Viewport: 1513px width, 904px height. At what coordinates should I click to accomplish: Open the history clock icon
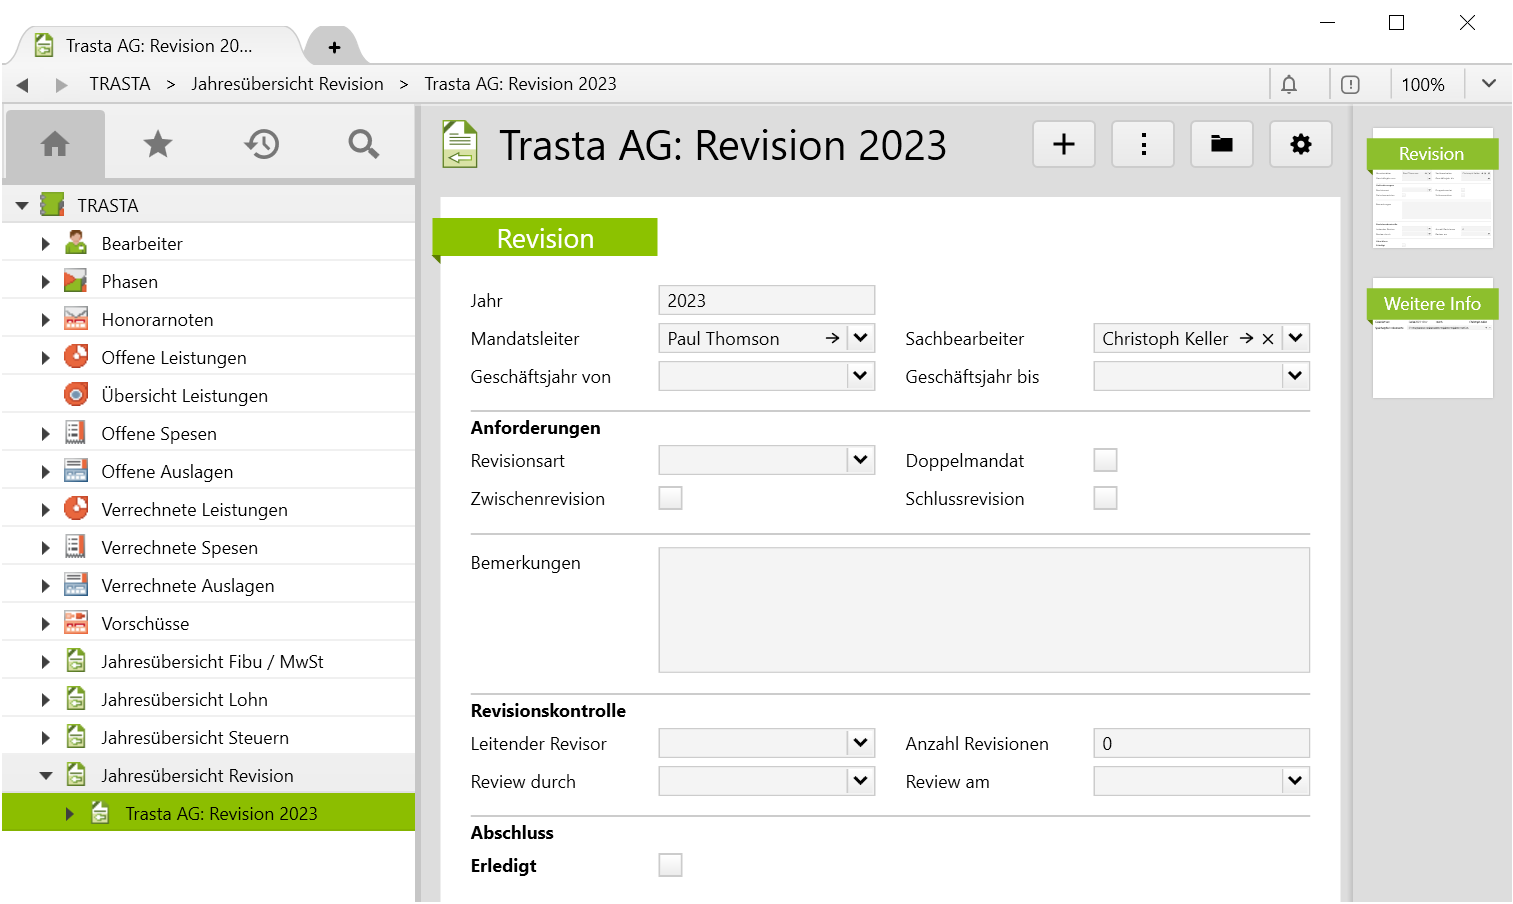(262, 144)
